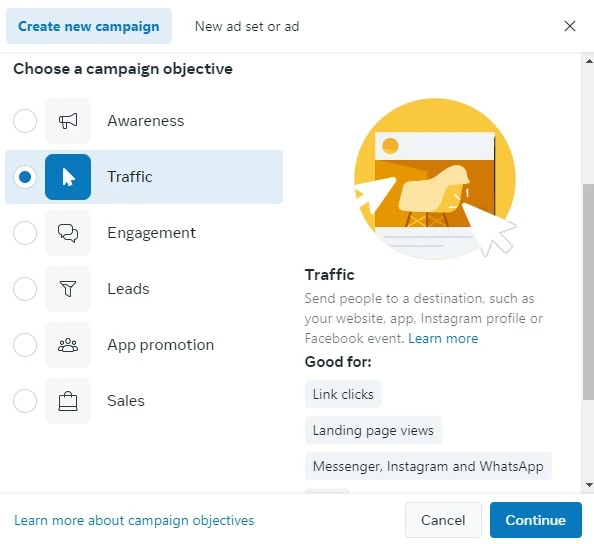This screenshot has height=544, width=594.
Task: Switch to Create new campaign tab
Action: 89,26
